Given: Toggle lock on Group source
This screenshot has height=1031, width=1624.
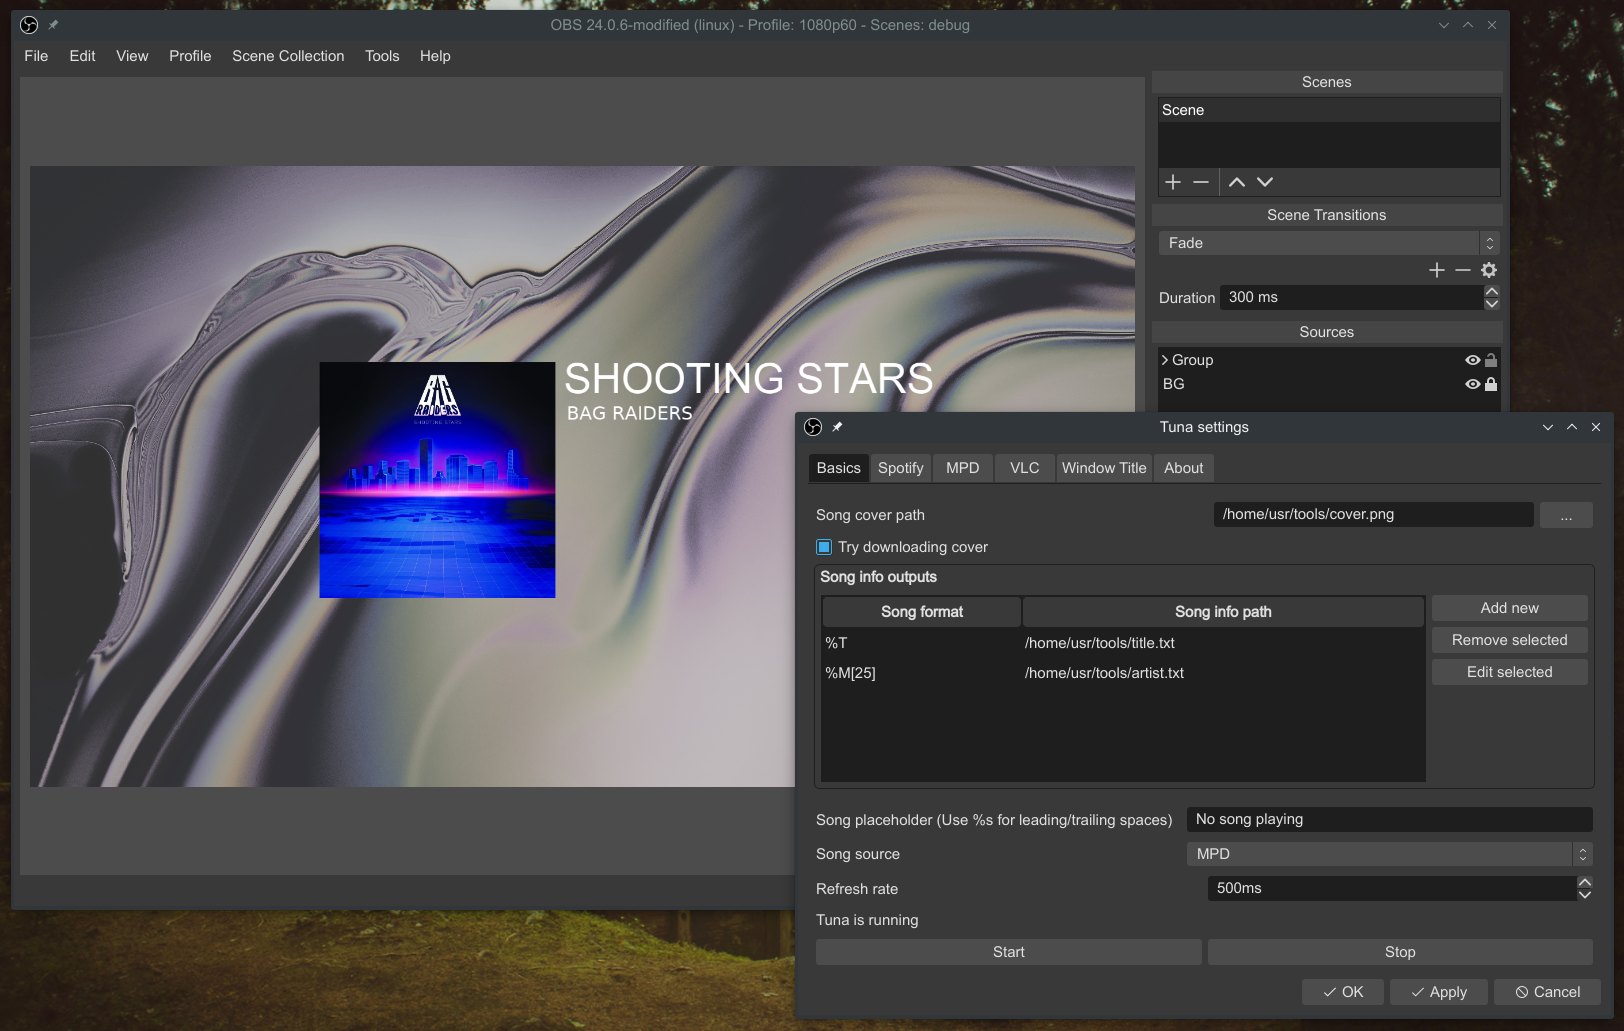Looking at the screenshot, I should pos(1491,360).
